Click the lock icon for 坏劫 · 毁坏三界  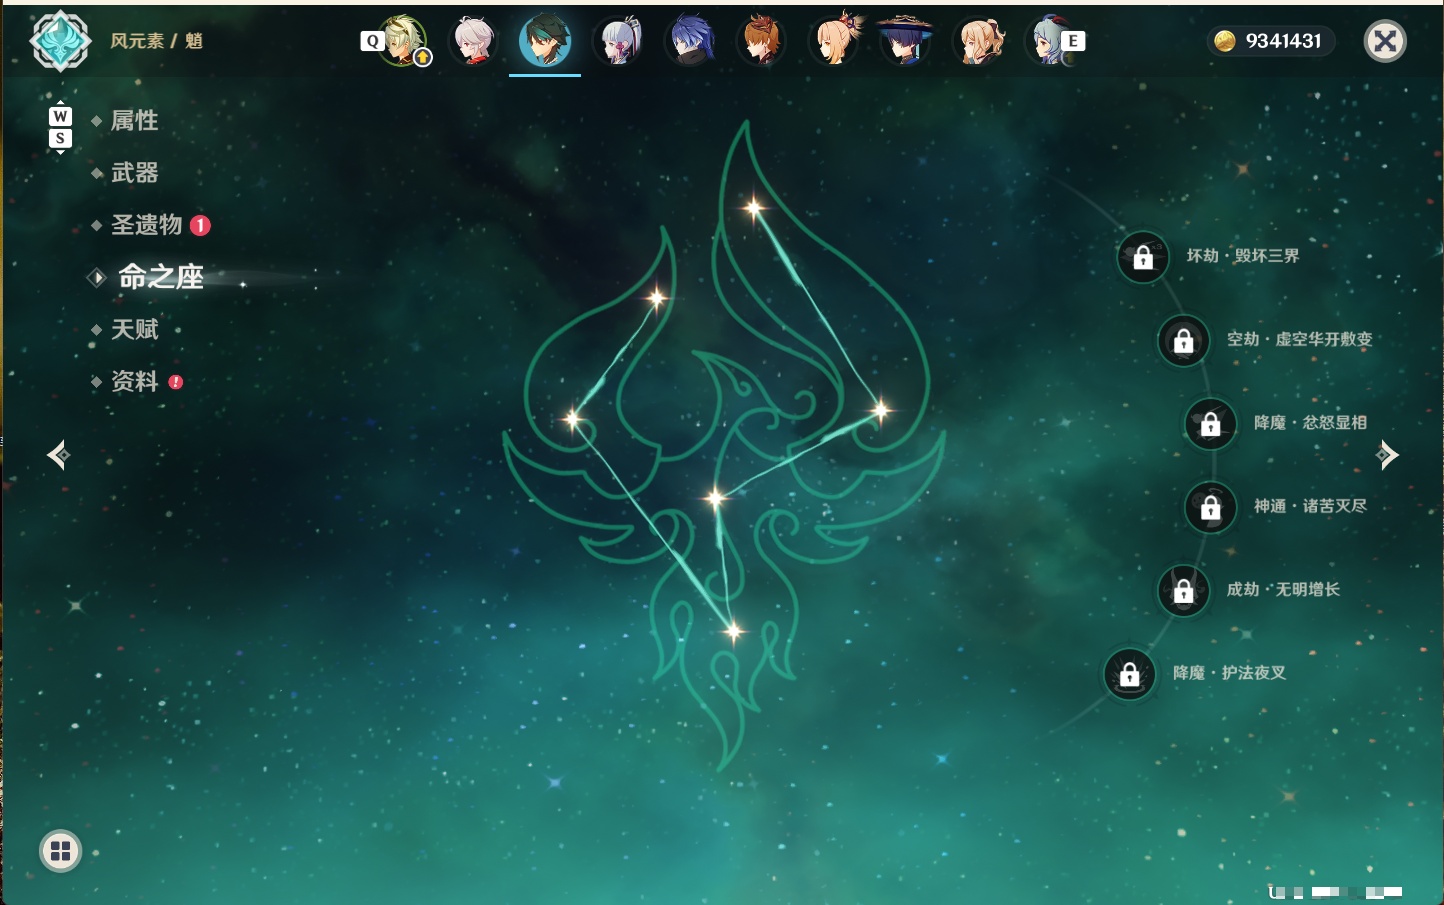pos(1143,258)
